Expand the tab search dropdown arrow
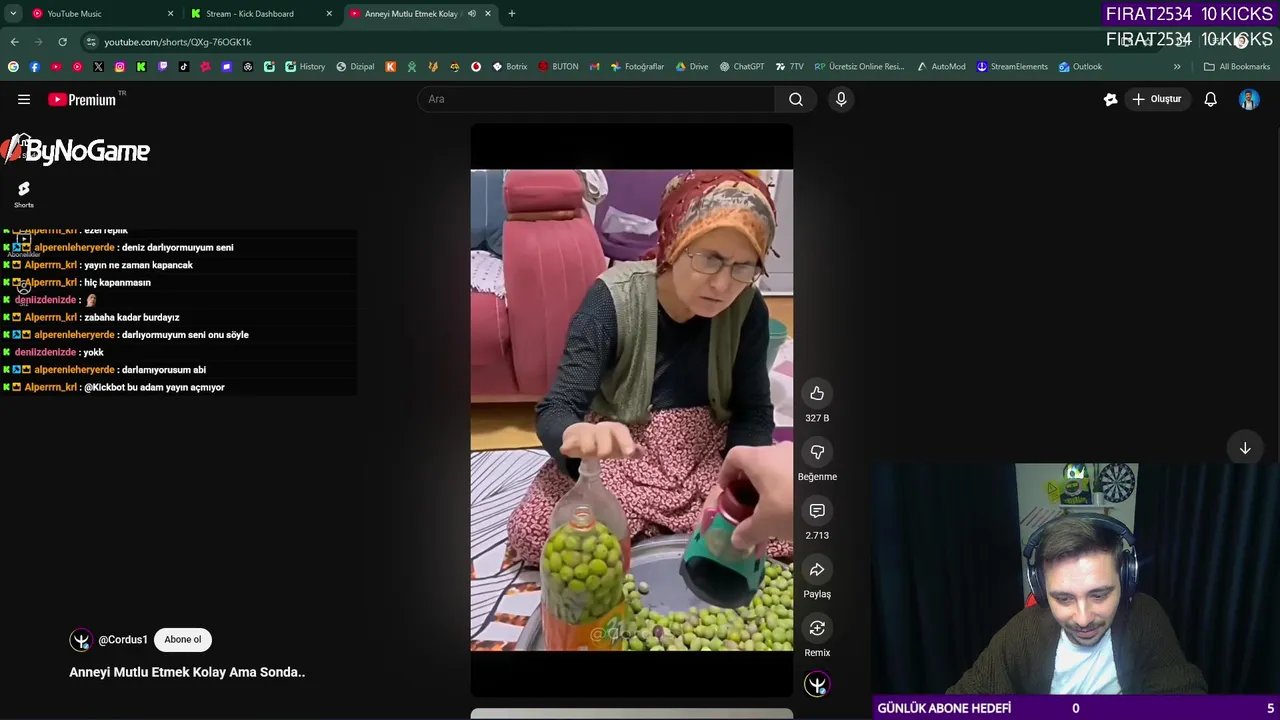 [x=13, y=14]
